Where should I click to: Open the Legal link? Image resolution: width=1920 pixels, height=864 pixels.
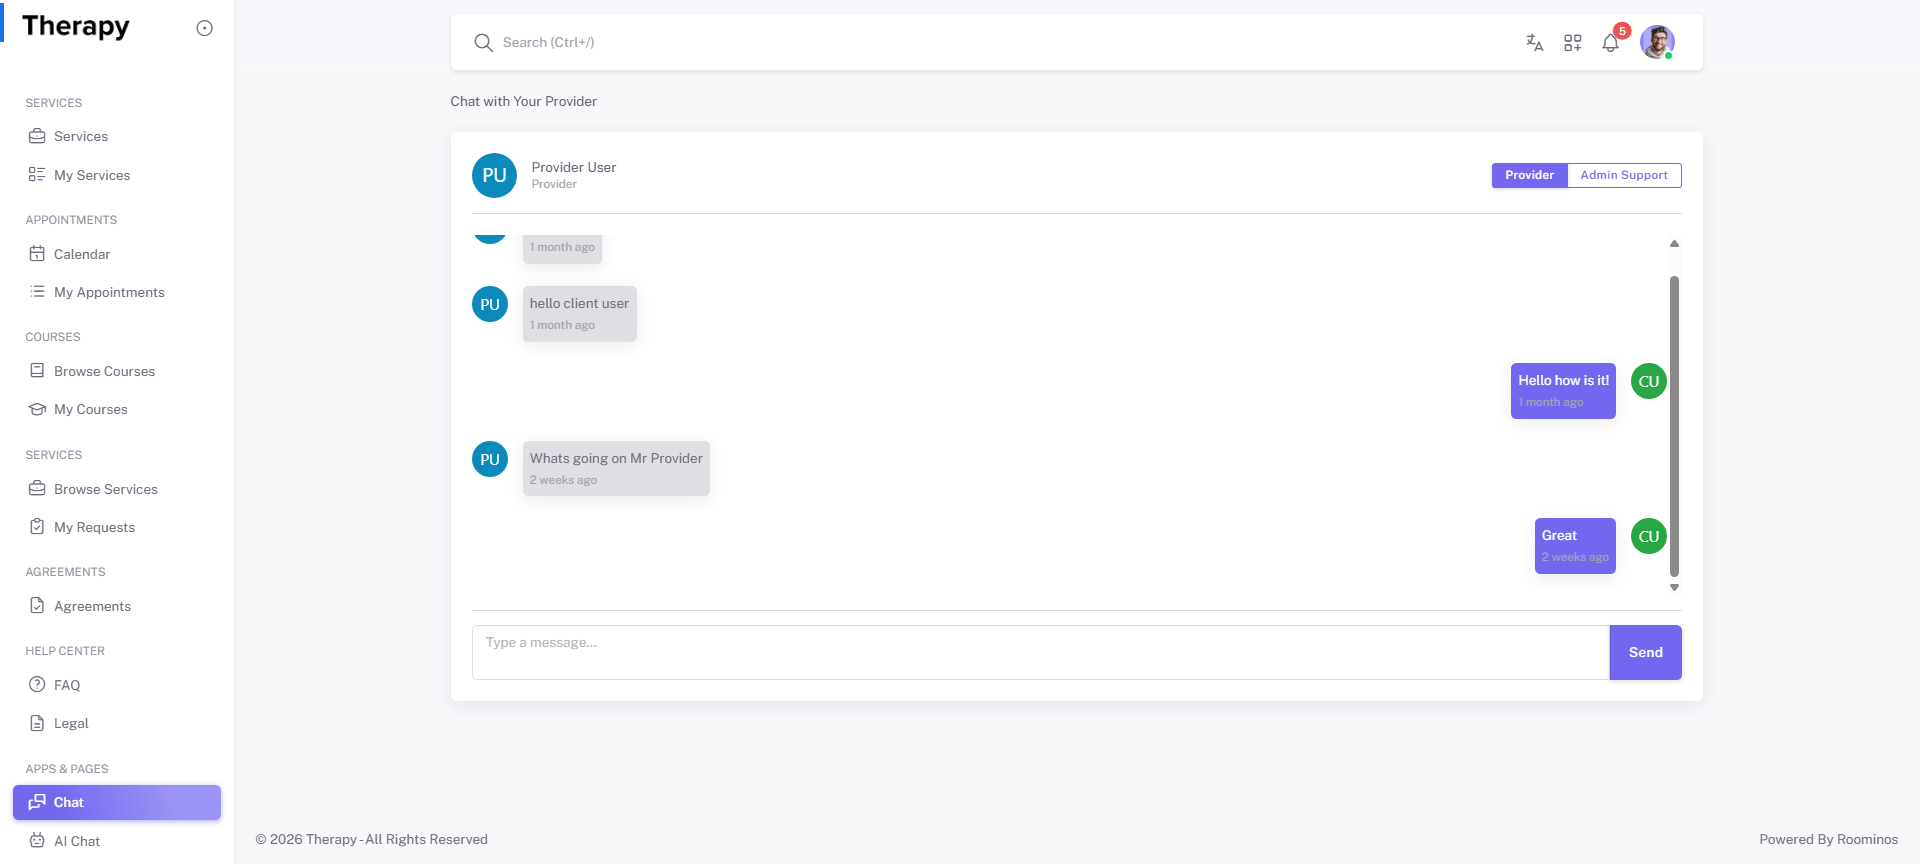pos(117,723)
